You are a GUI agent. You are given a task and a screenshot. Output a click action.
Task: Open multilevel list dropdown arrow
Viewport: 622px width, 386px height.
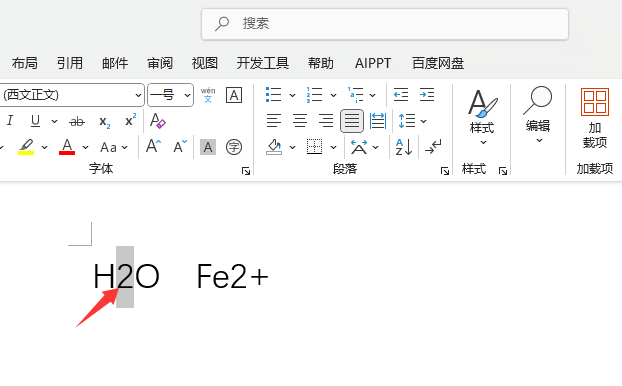coord(372,95)
